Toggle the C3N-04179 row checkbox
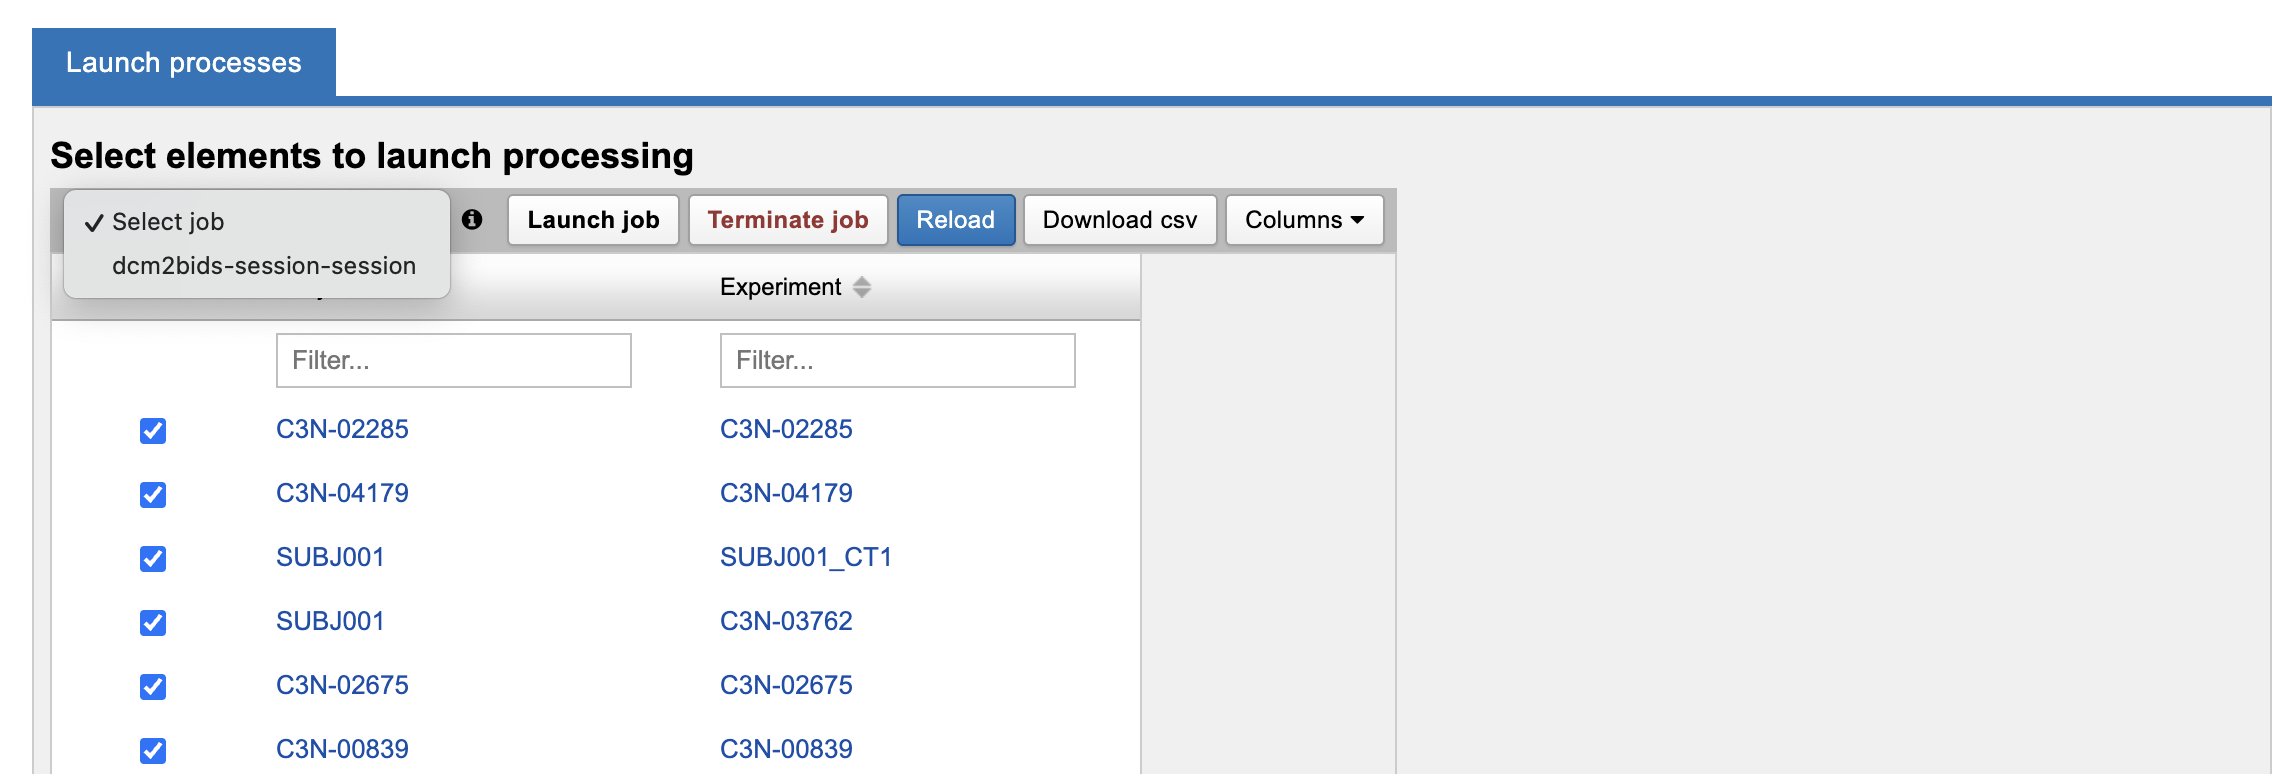The image size is (2288, 774). [153, 495]
